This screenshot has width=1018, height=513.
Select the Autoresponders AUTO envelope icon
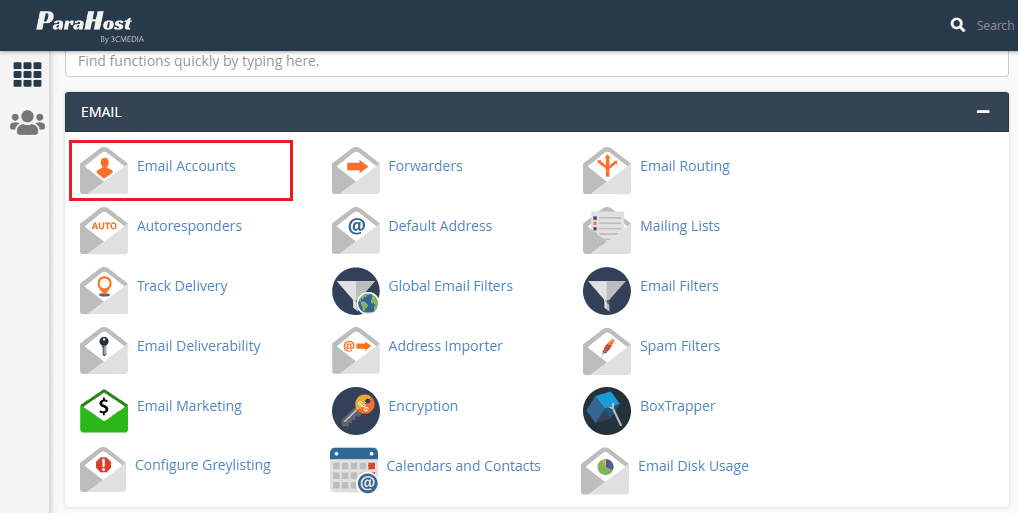(104, 230)
